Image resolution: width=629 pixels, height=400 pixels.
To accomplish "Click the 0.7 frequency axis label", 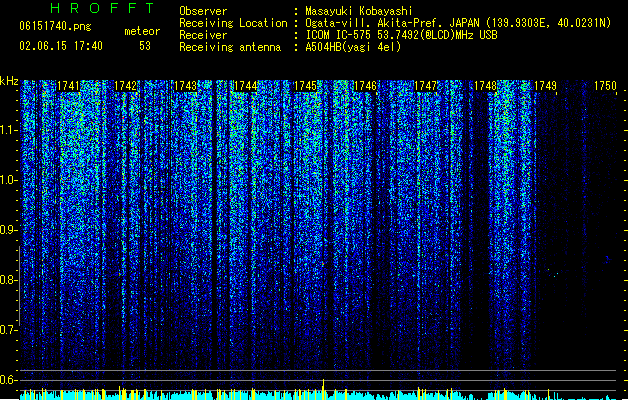I will (8, 330).
